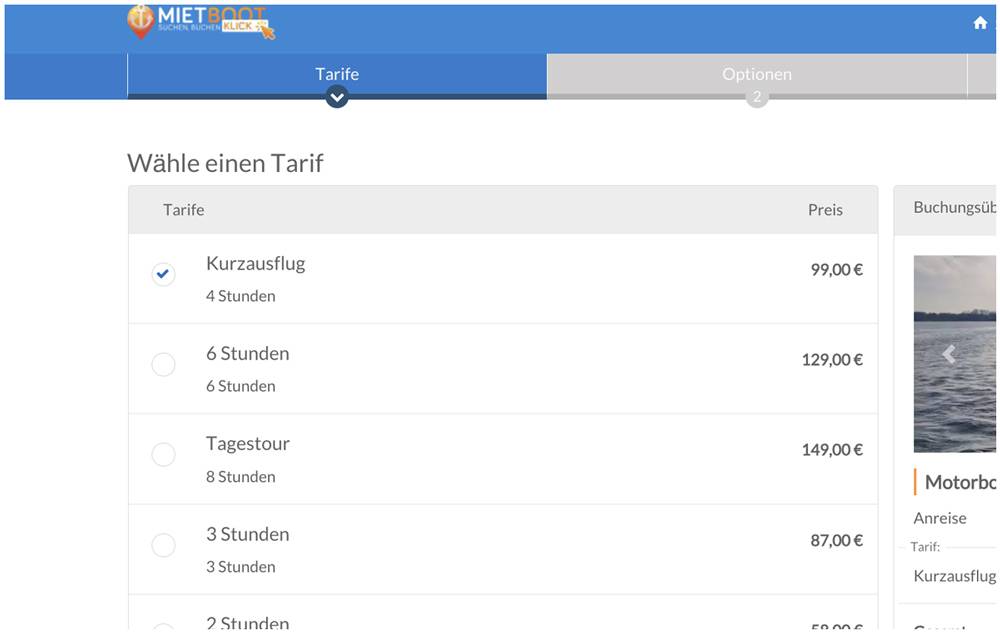Click the Tagestour tariff title
The image size is (1000, 633).
pyautogui.click(x=248, y=444)
